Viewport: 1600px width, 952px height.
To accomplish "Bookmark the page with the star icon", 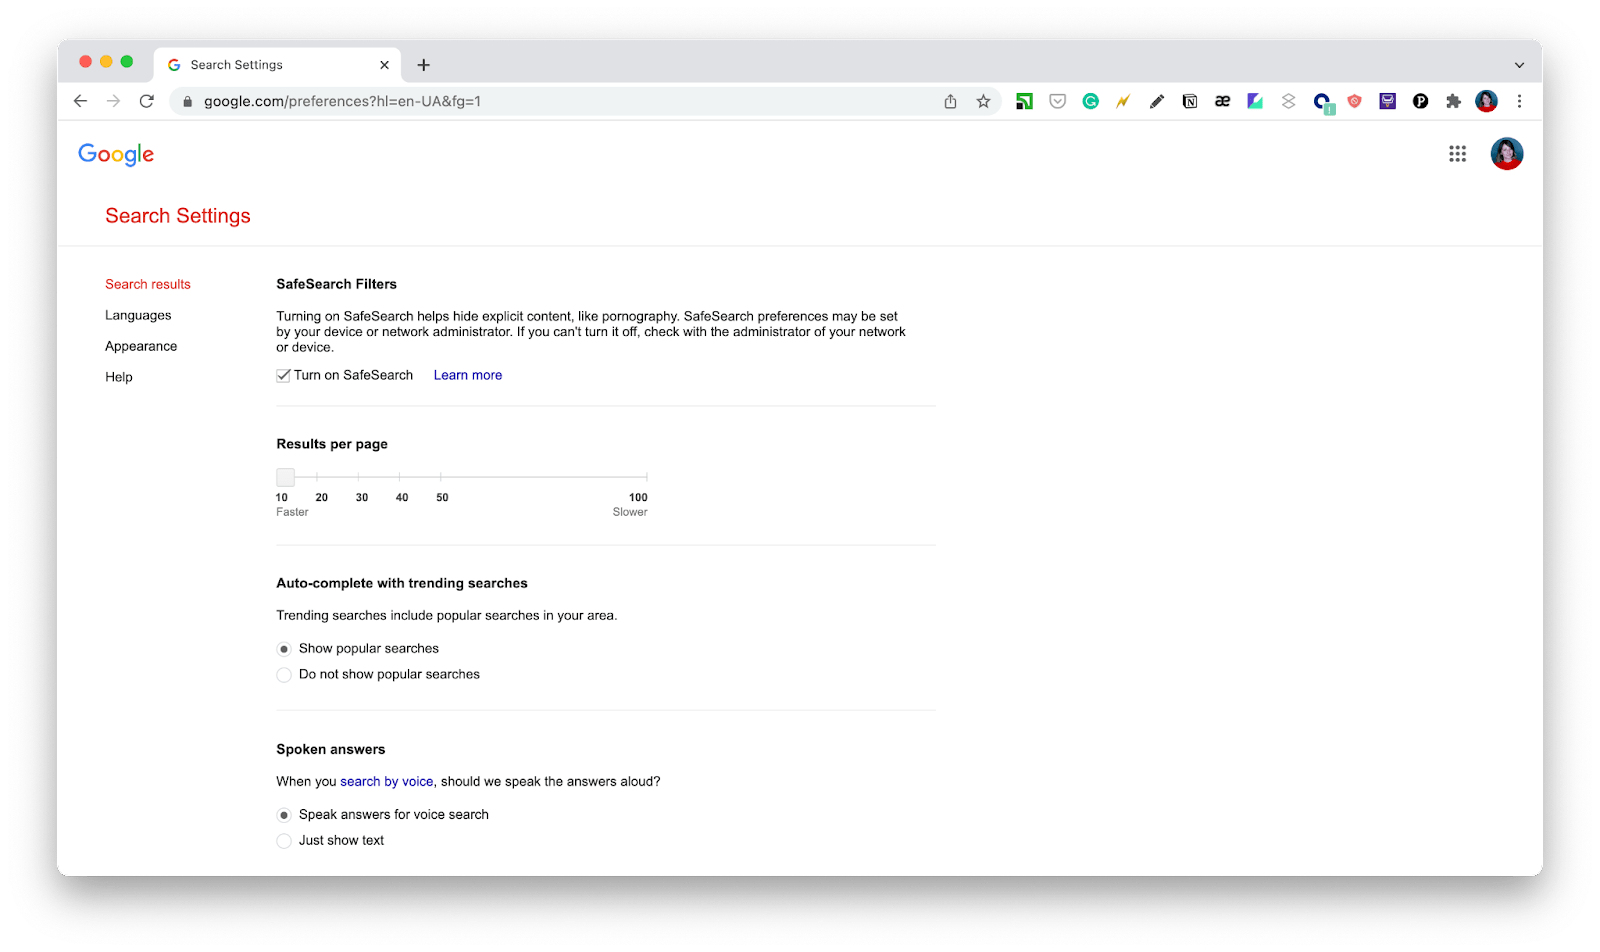I will (x=982, y=100).
